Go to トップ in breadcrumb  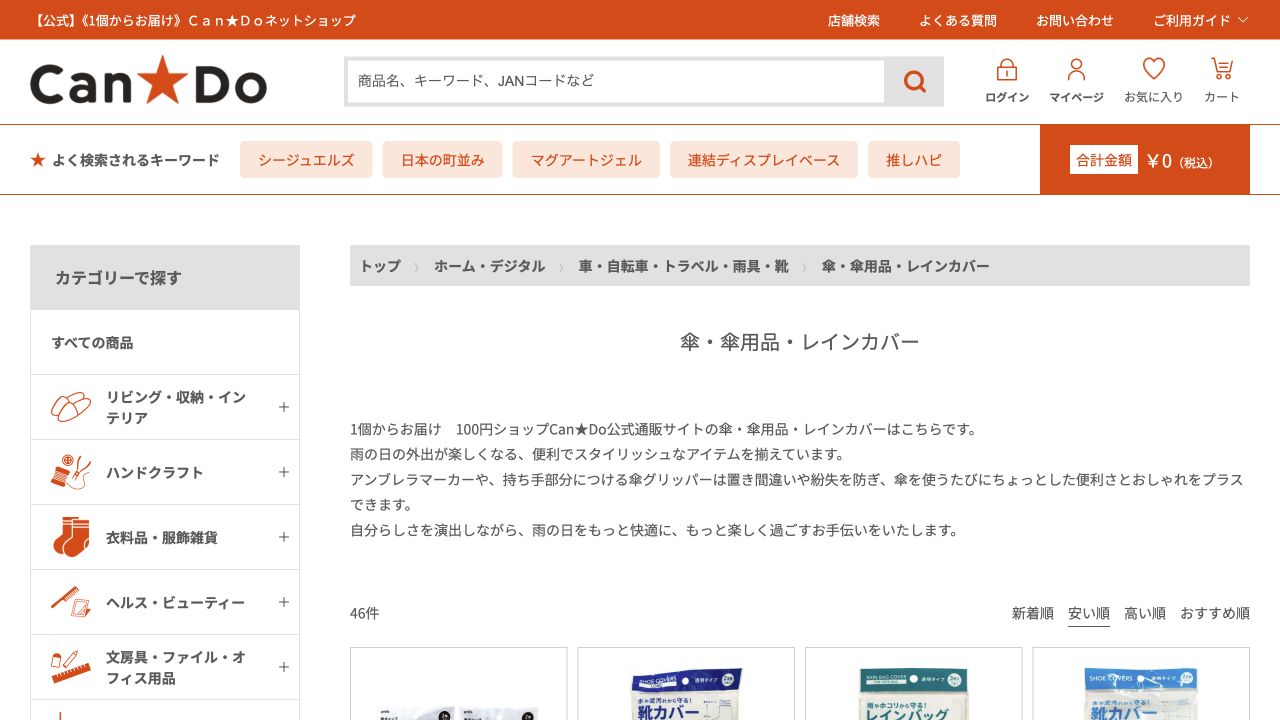pyautogui.click(x=380, y=266)
